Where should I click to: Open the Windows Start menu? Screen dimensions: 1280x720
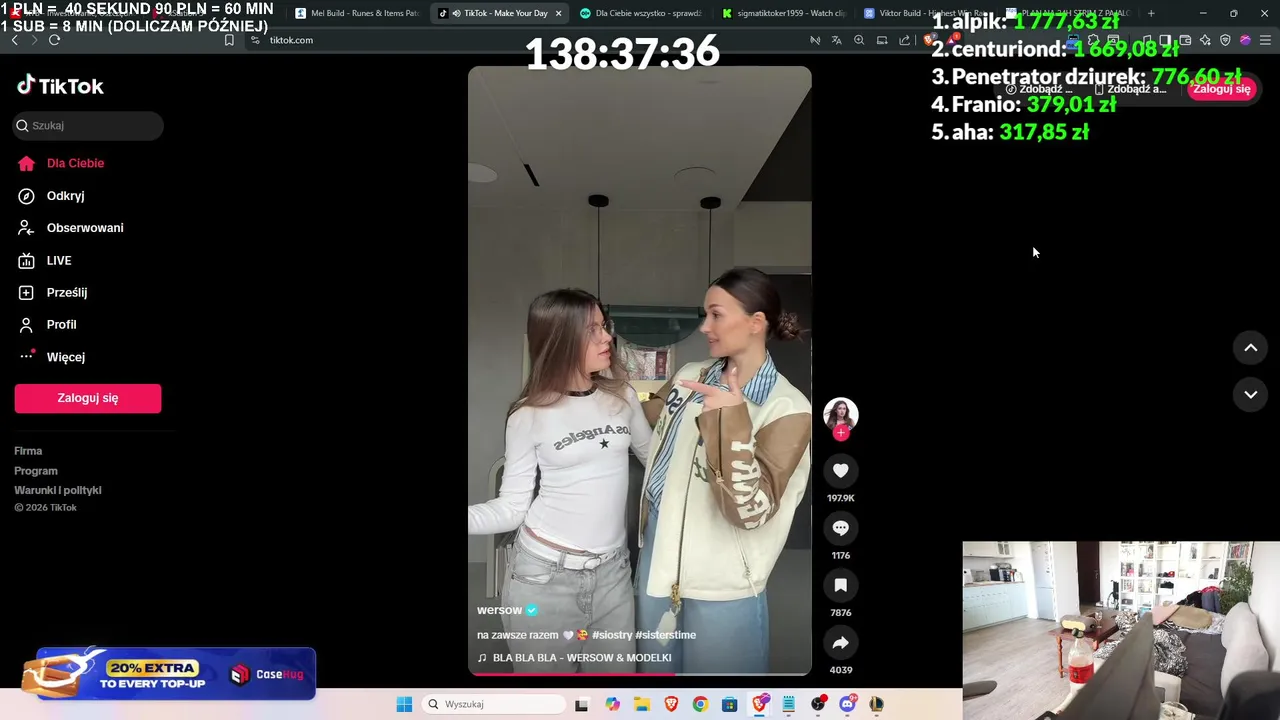coord(404,704)
